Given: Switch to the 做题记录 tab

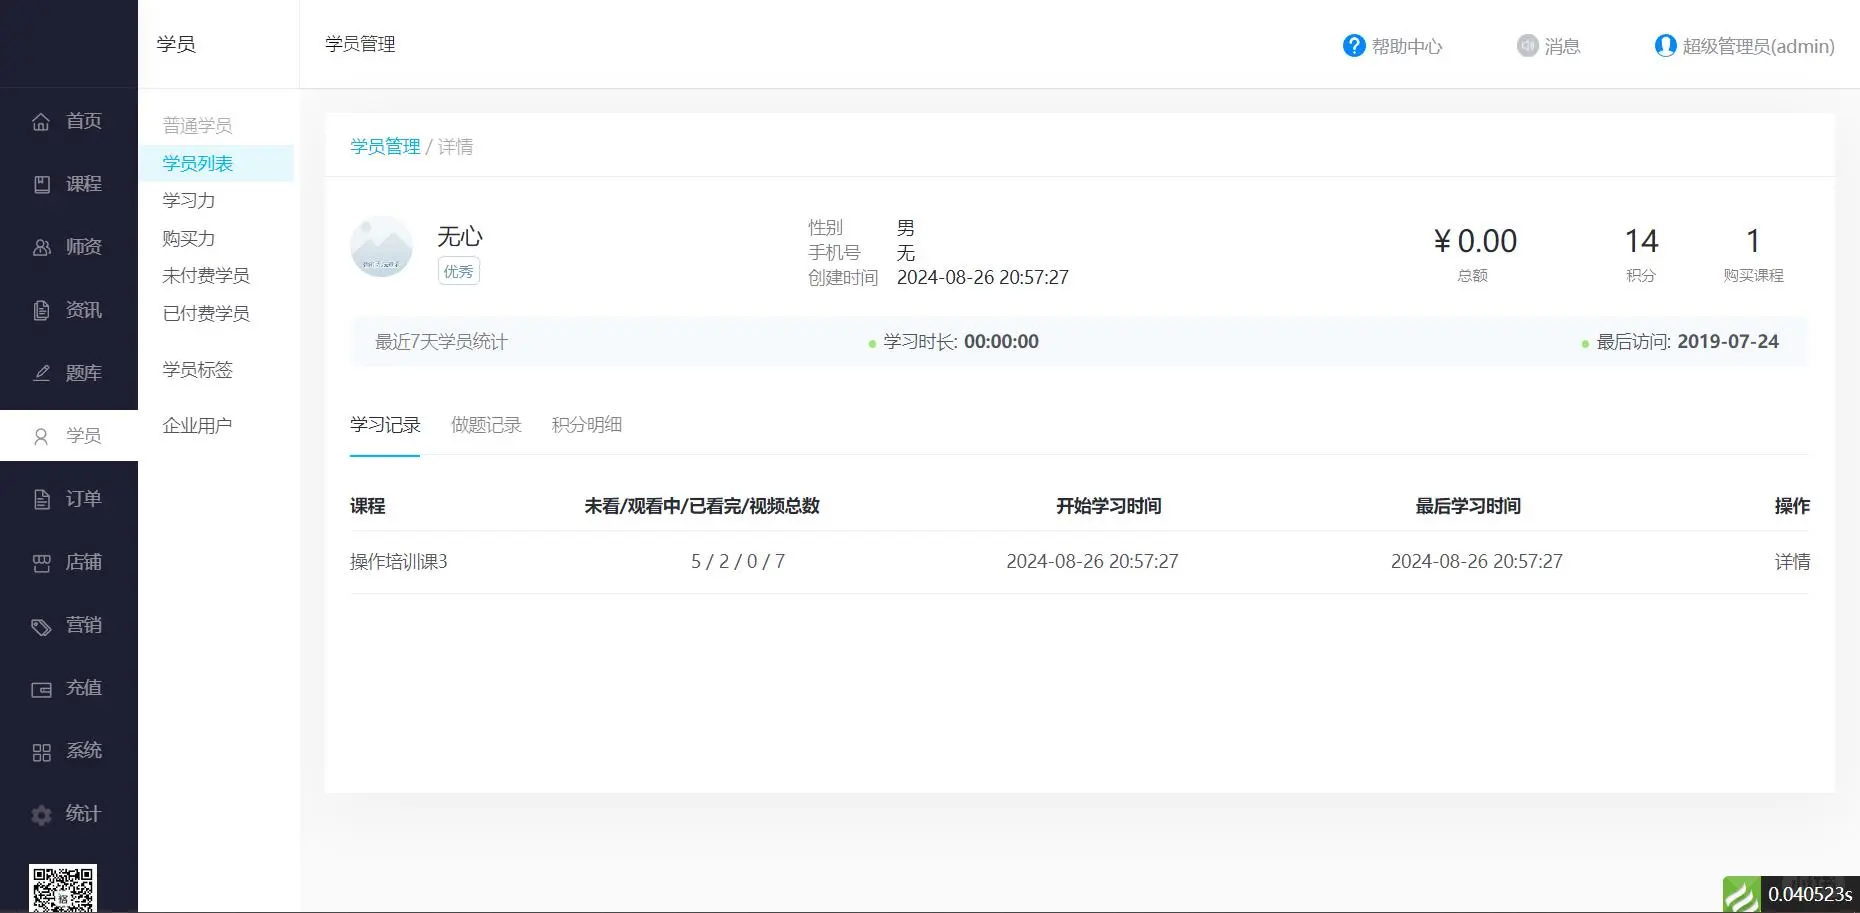Looking at the screenshot, I should [x=486, y=424].
